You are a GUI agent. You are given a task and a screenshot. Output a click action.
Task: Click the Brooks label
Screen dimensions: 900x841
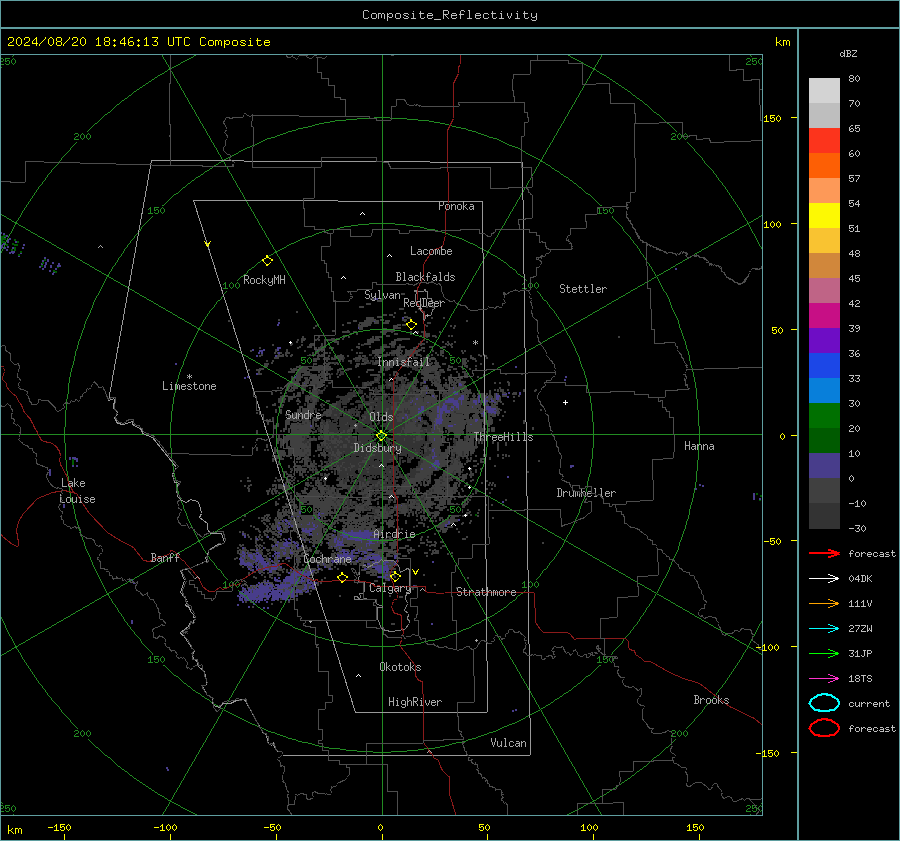[711, 700]
